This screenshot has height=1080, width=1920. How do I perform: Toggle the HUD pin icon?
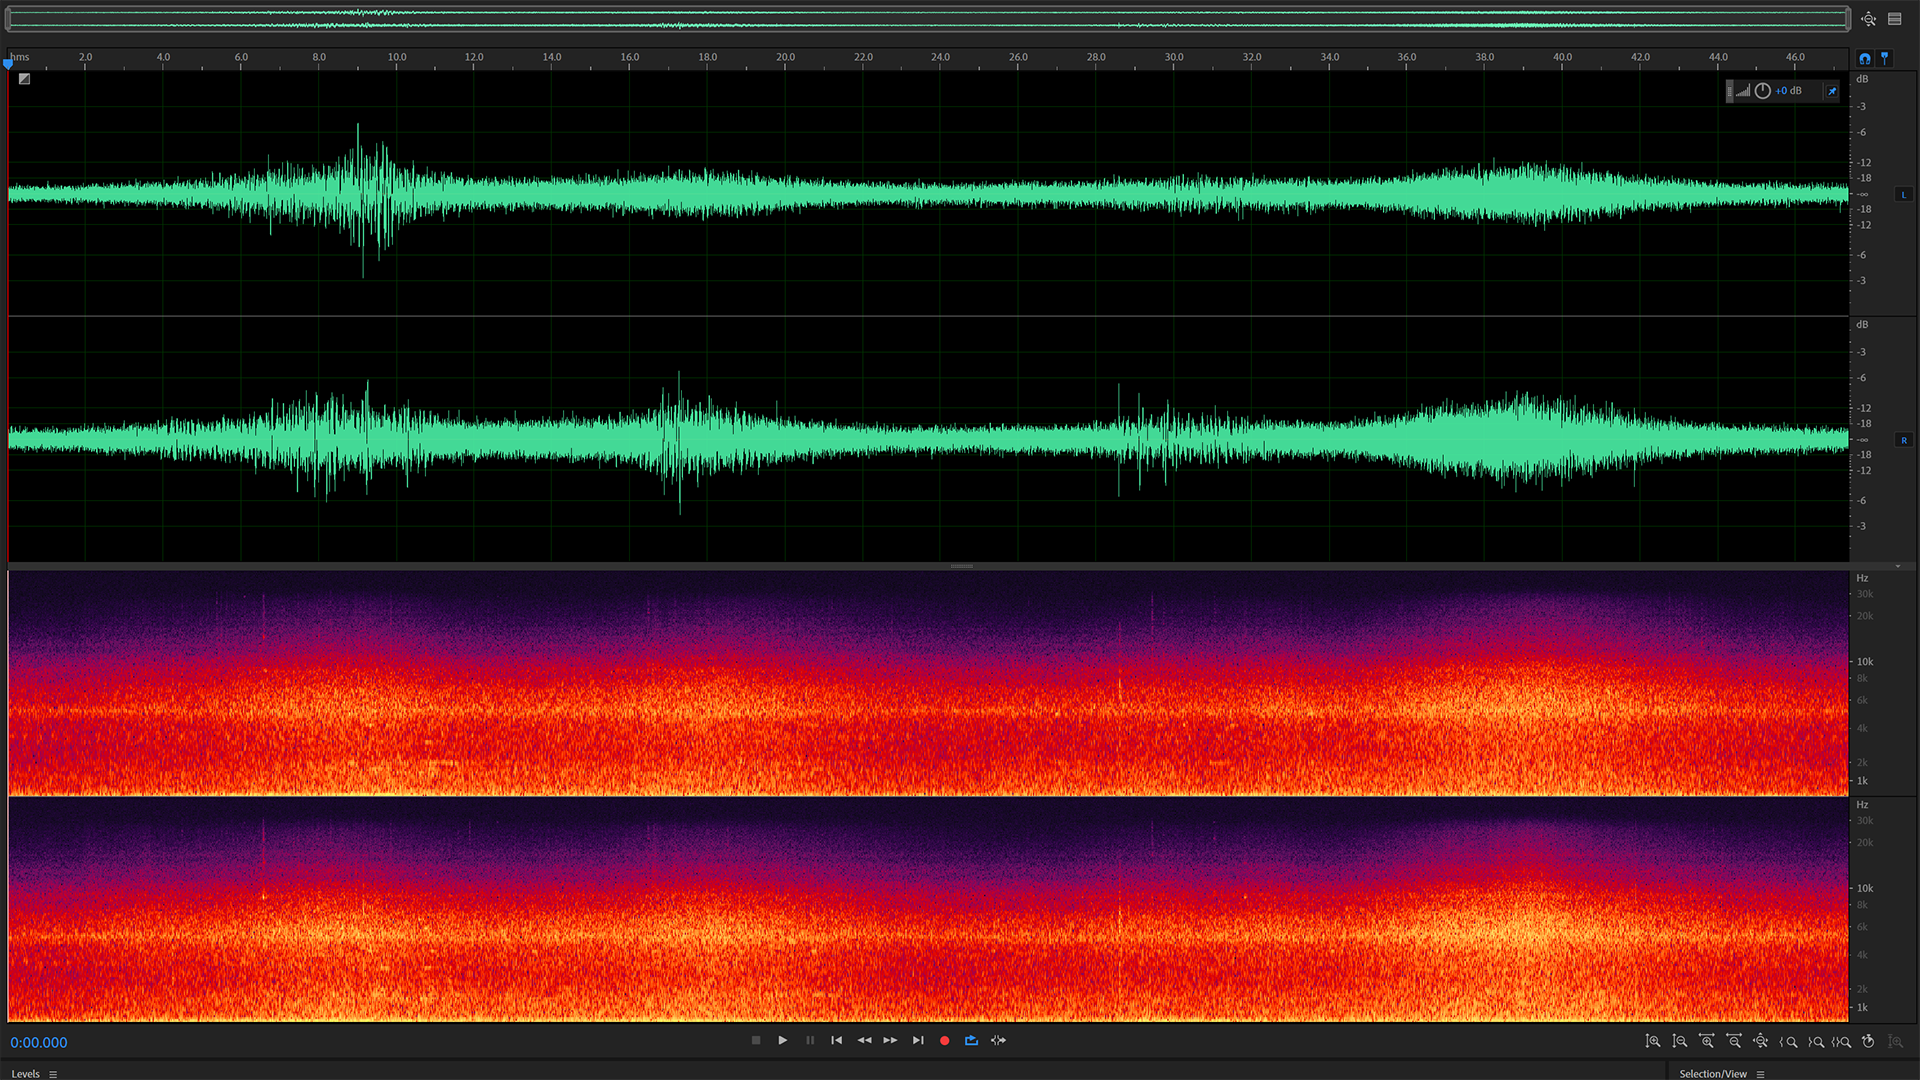click(1832, 91)
